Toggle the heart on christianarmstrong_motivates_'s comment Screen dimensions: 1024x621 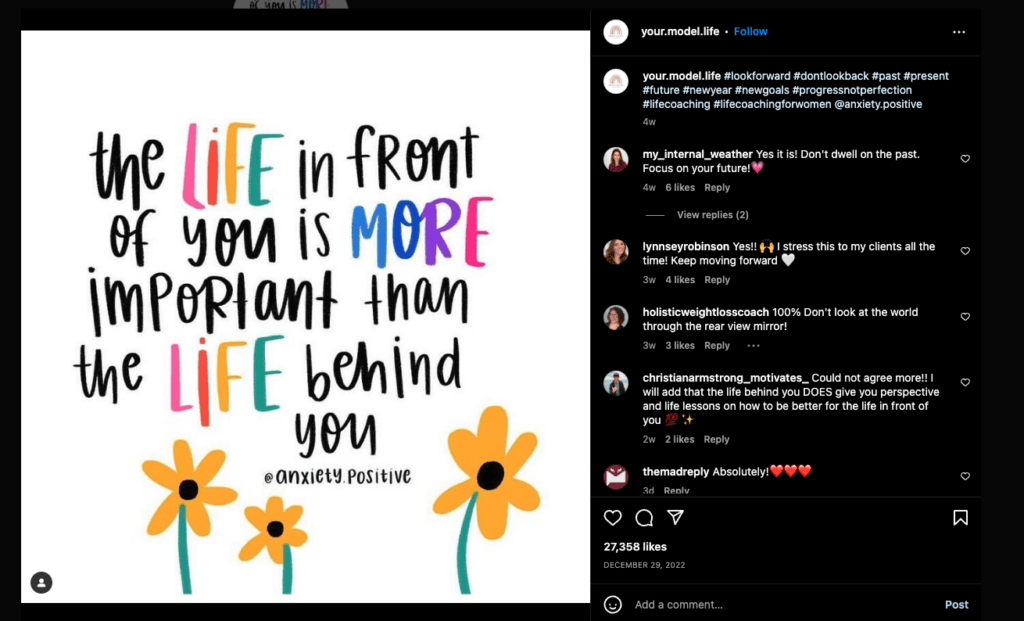pos(965,382)
